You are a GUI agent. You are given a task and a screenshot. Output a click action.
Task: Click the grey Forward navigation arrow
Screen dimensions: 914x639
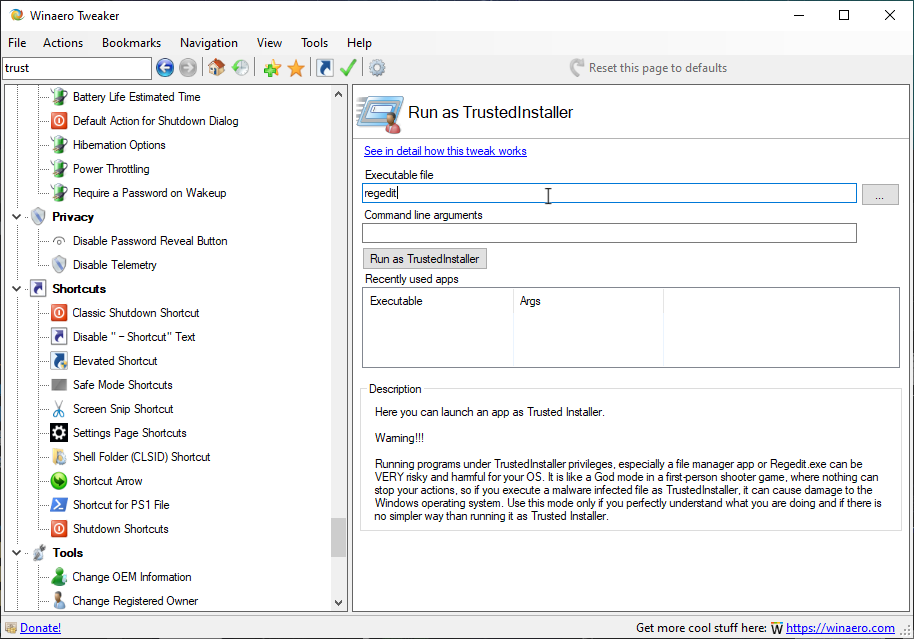point(188,68)
